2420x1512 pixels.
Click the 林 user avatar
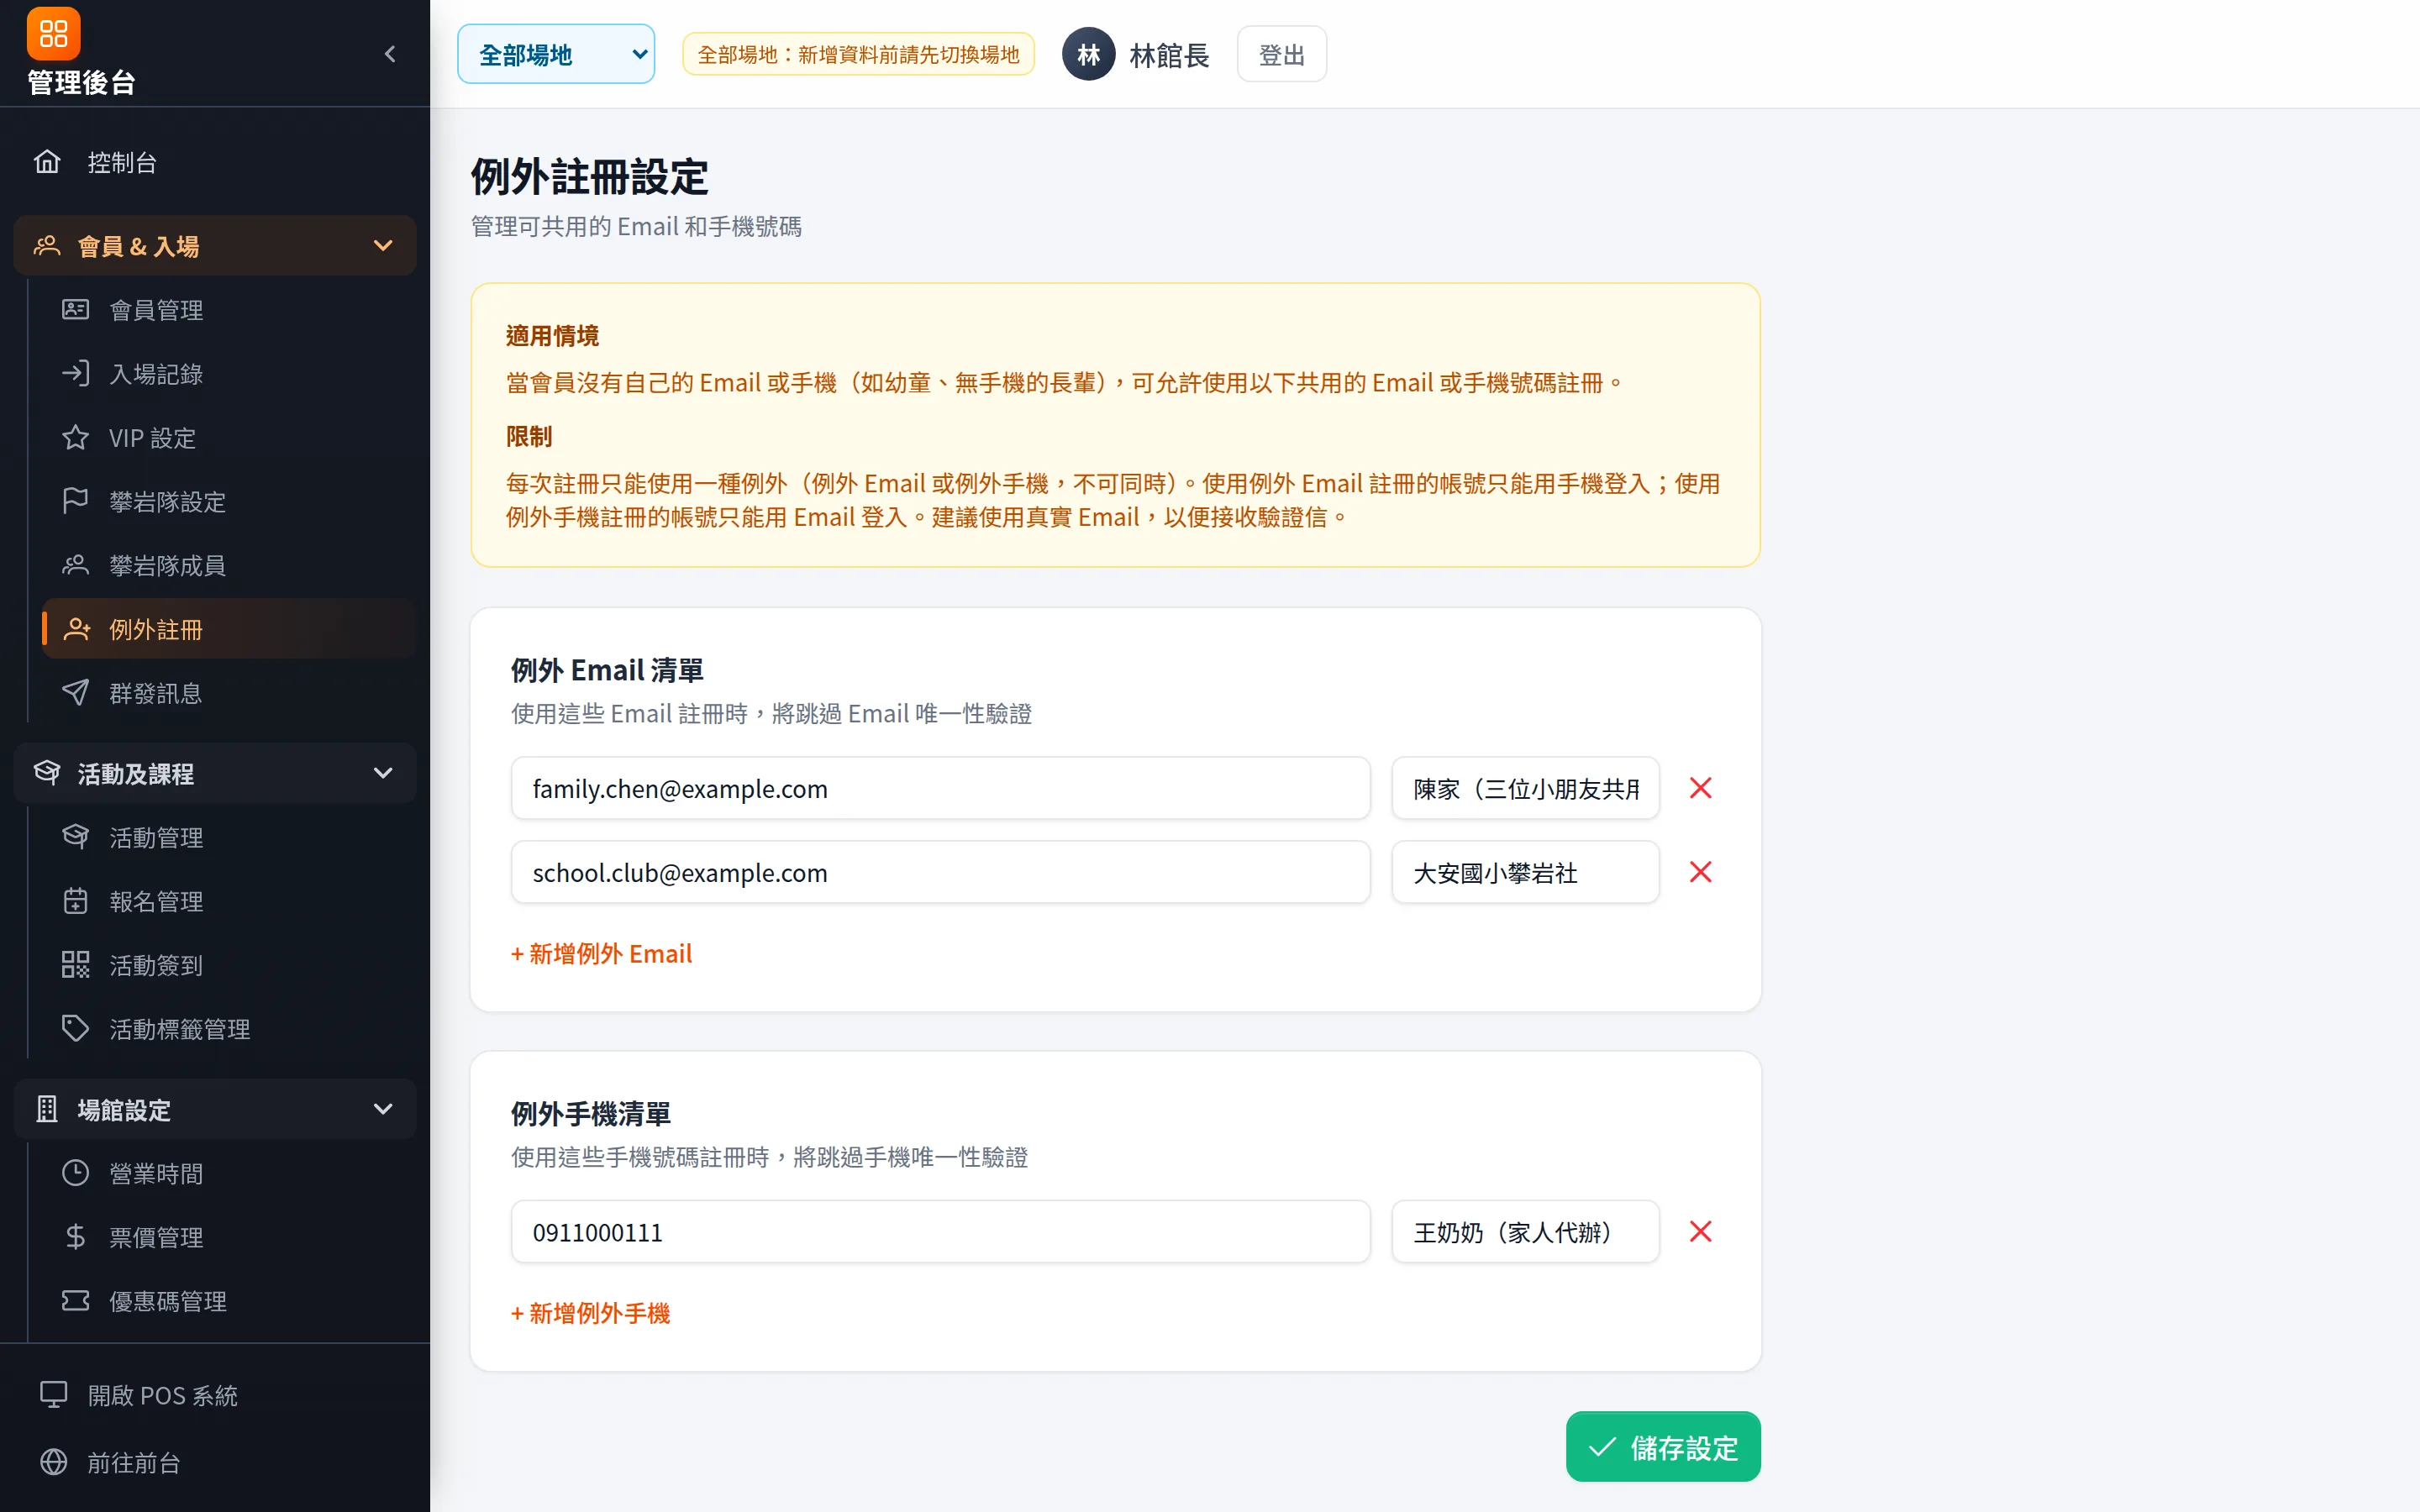point(1088,54)
